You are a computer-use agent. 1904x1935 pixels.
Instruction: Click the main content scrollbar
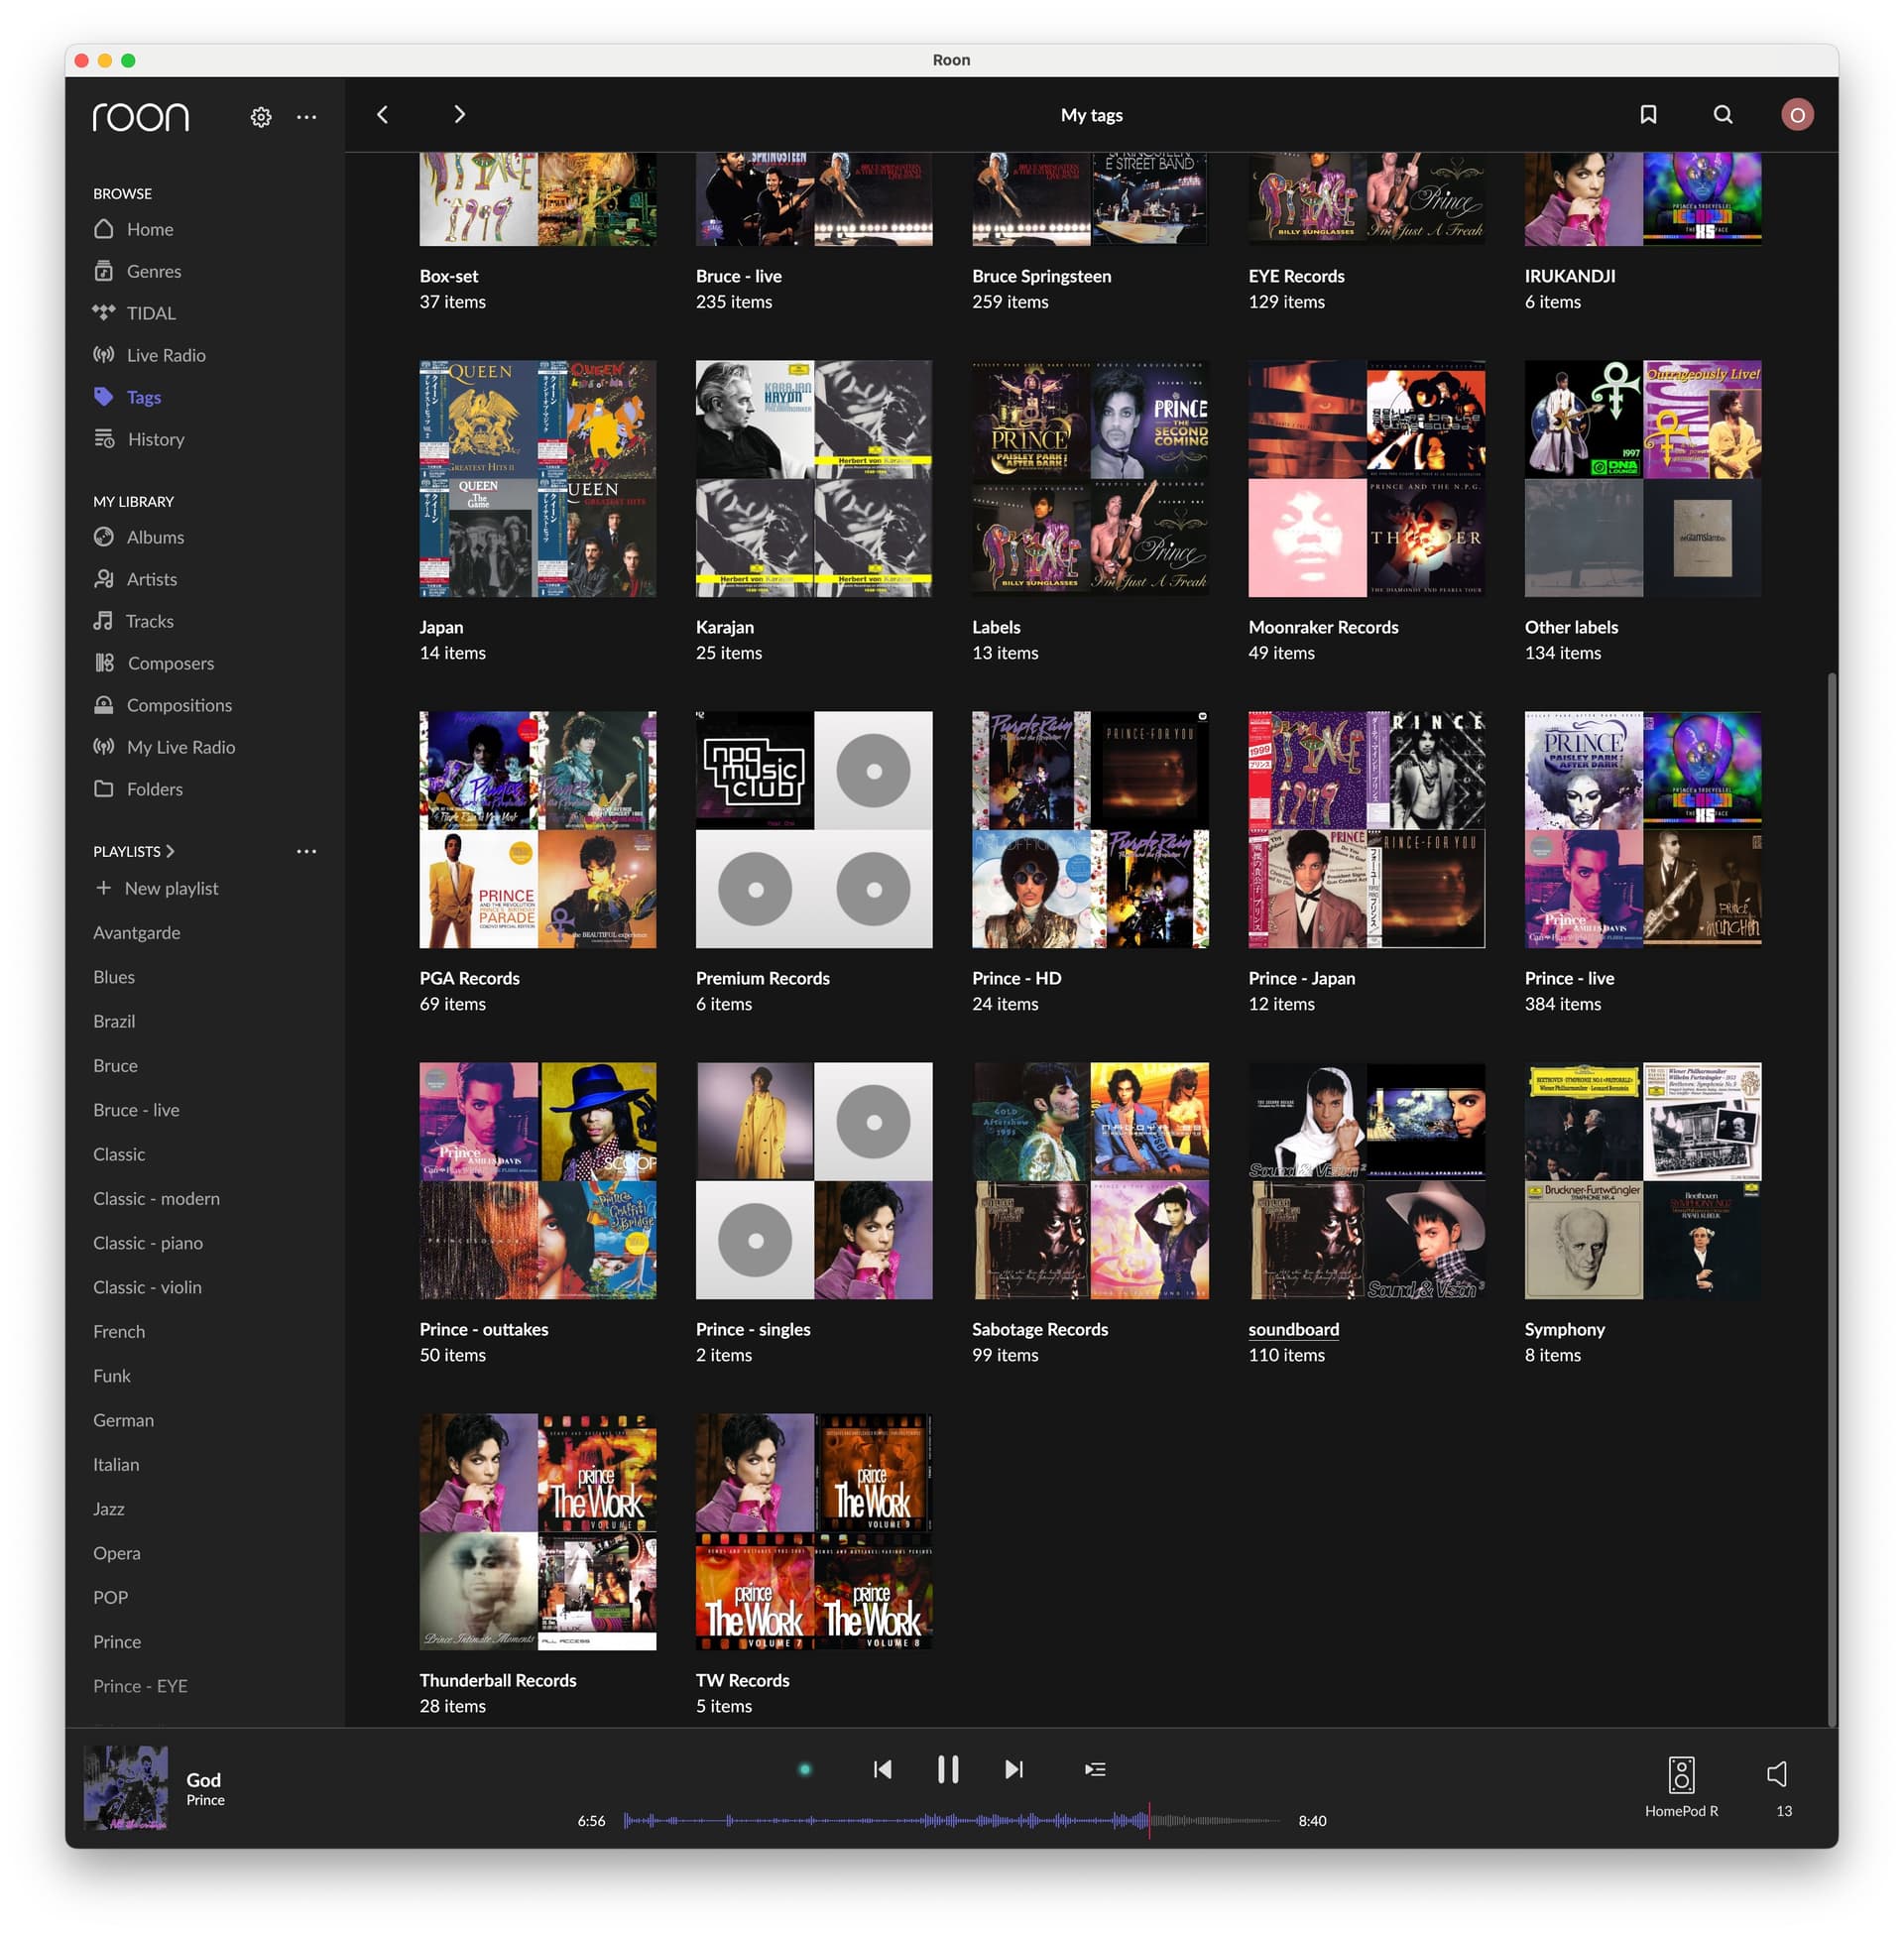coord(1832,1198)
